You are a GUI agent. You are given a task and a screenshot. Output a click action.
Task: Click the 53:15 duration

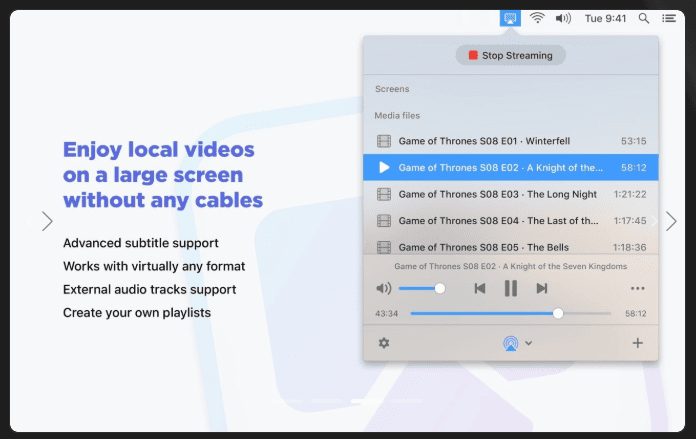pyautogui.click(x=633, y=141)
